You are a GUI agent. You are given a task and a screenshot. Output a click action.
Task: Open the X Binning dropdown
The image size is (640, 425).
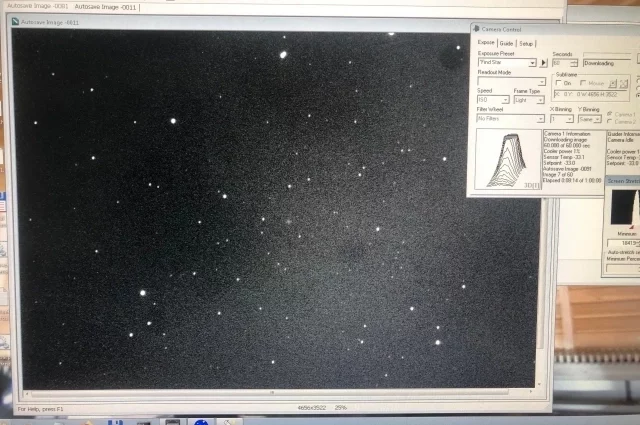coord(569,119)
